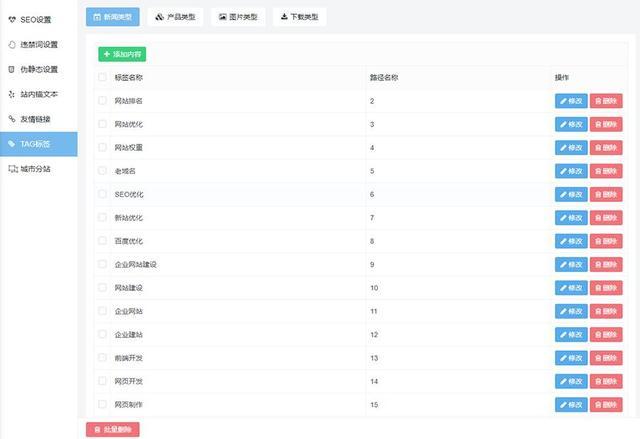
Task: Select the 新闻类型 tab
Action: pyautogui.click(x=113, y=17)
